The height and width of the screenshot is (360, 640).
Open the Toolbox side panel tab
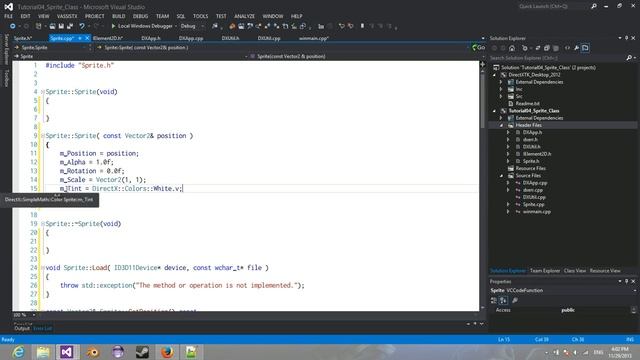tap(6, 78)
